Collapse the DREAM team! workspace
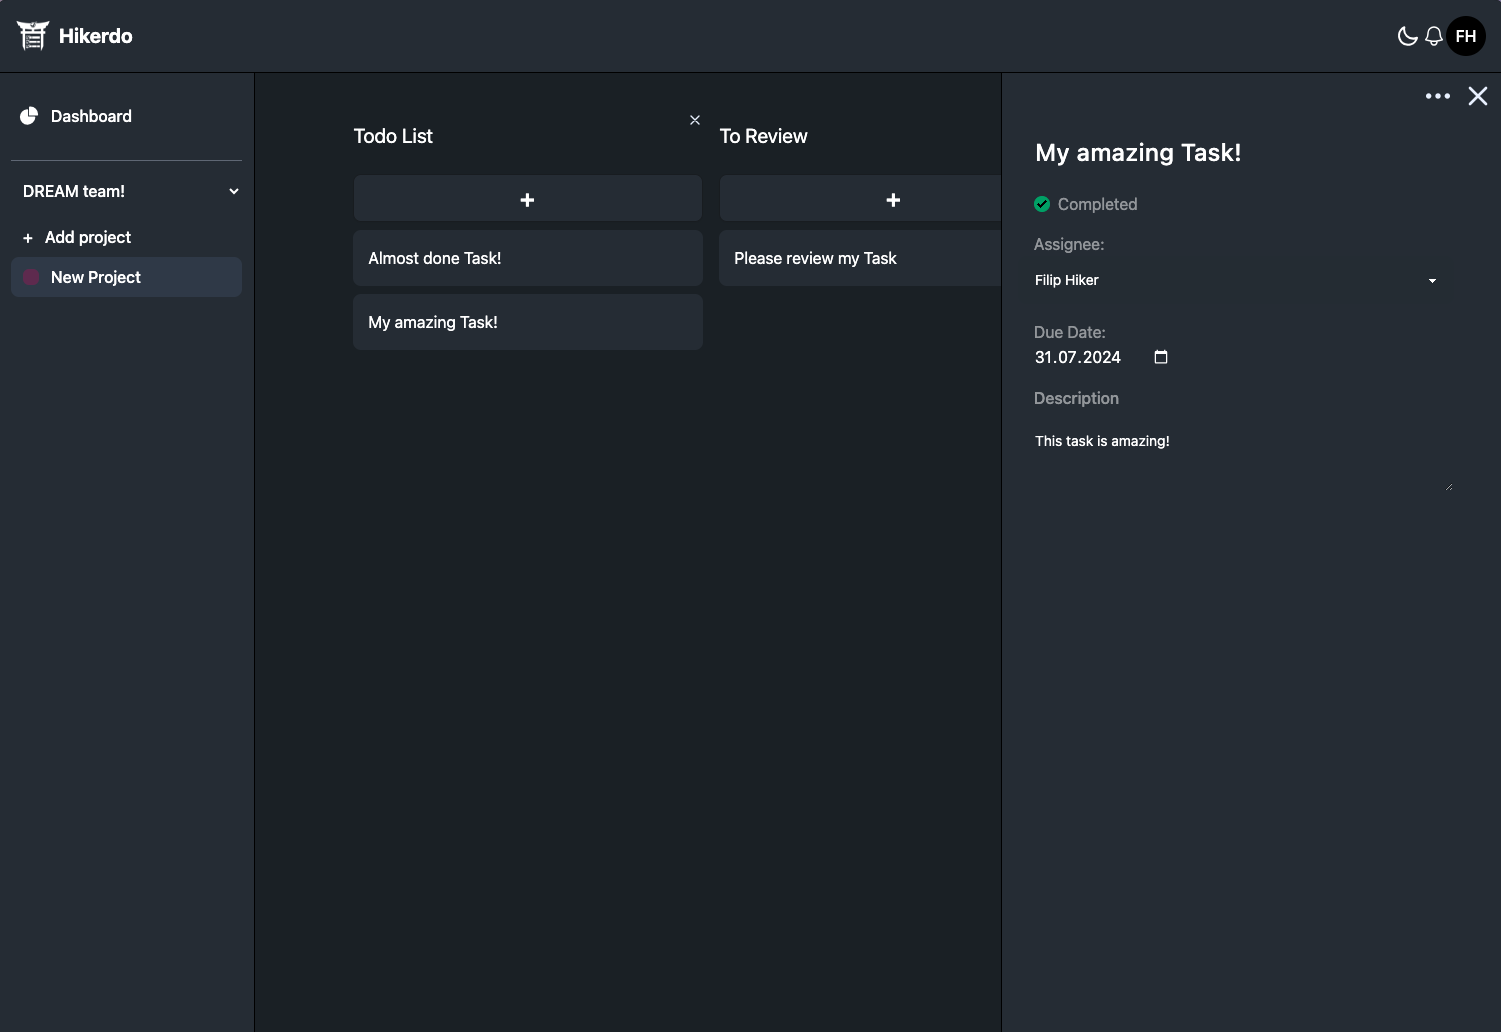The height and width of the screenshot is (1032, 1501). pos(233,191)
